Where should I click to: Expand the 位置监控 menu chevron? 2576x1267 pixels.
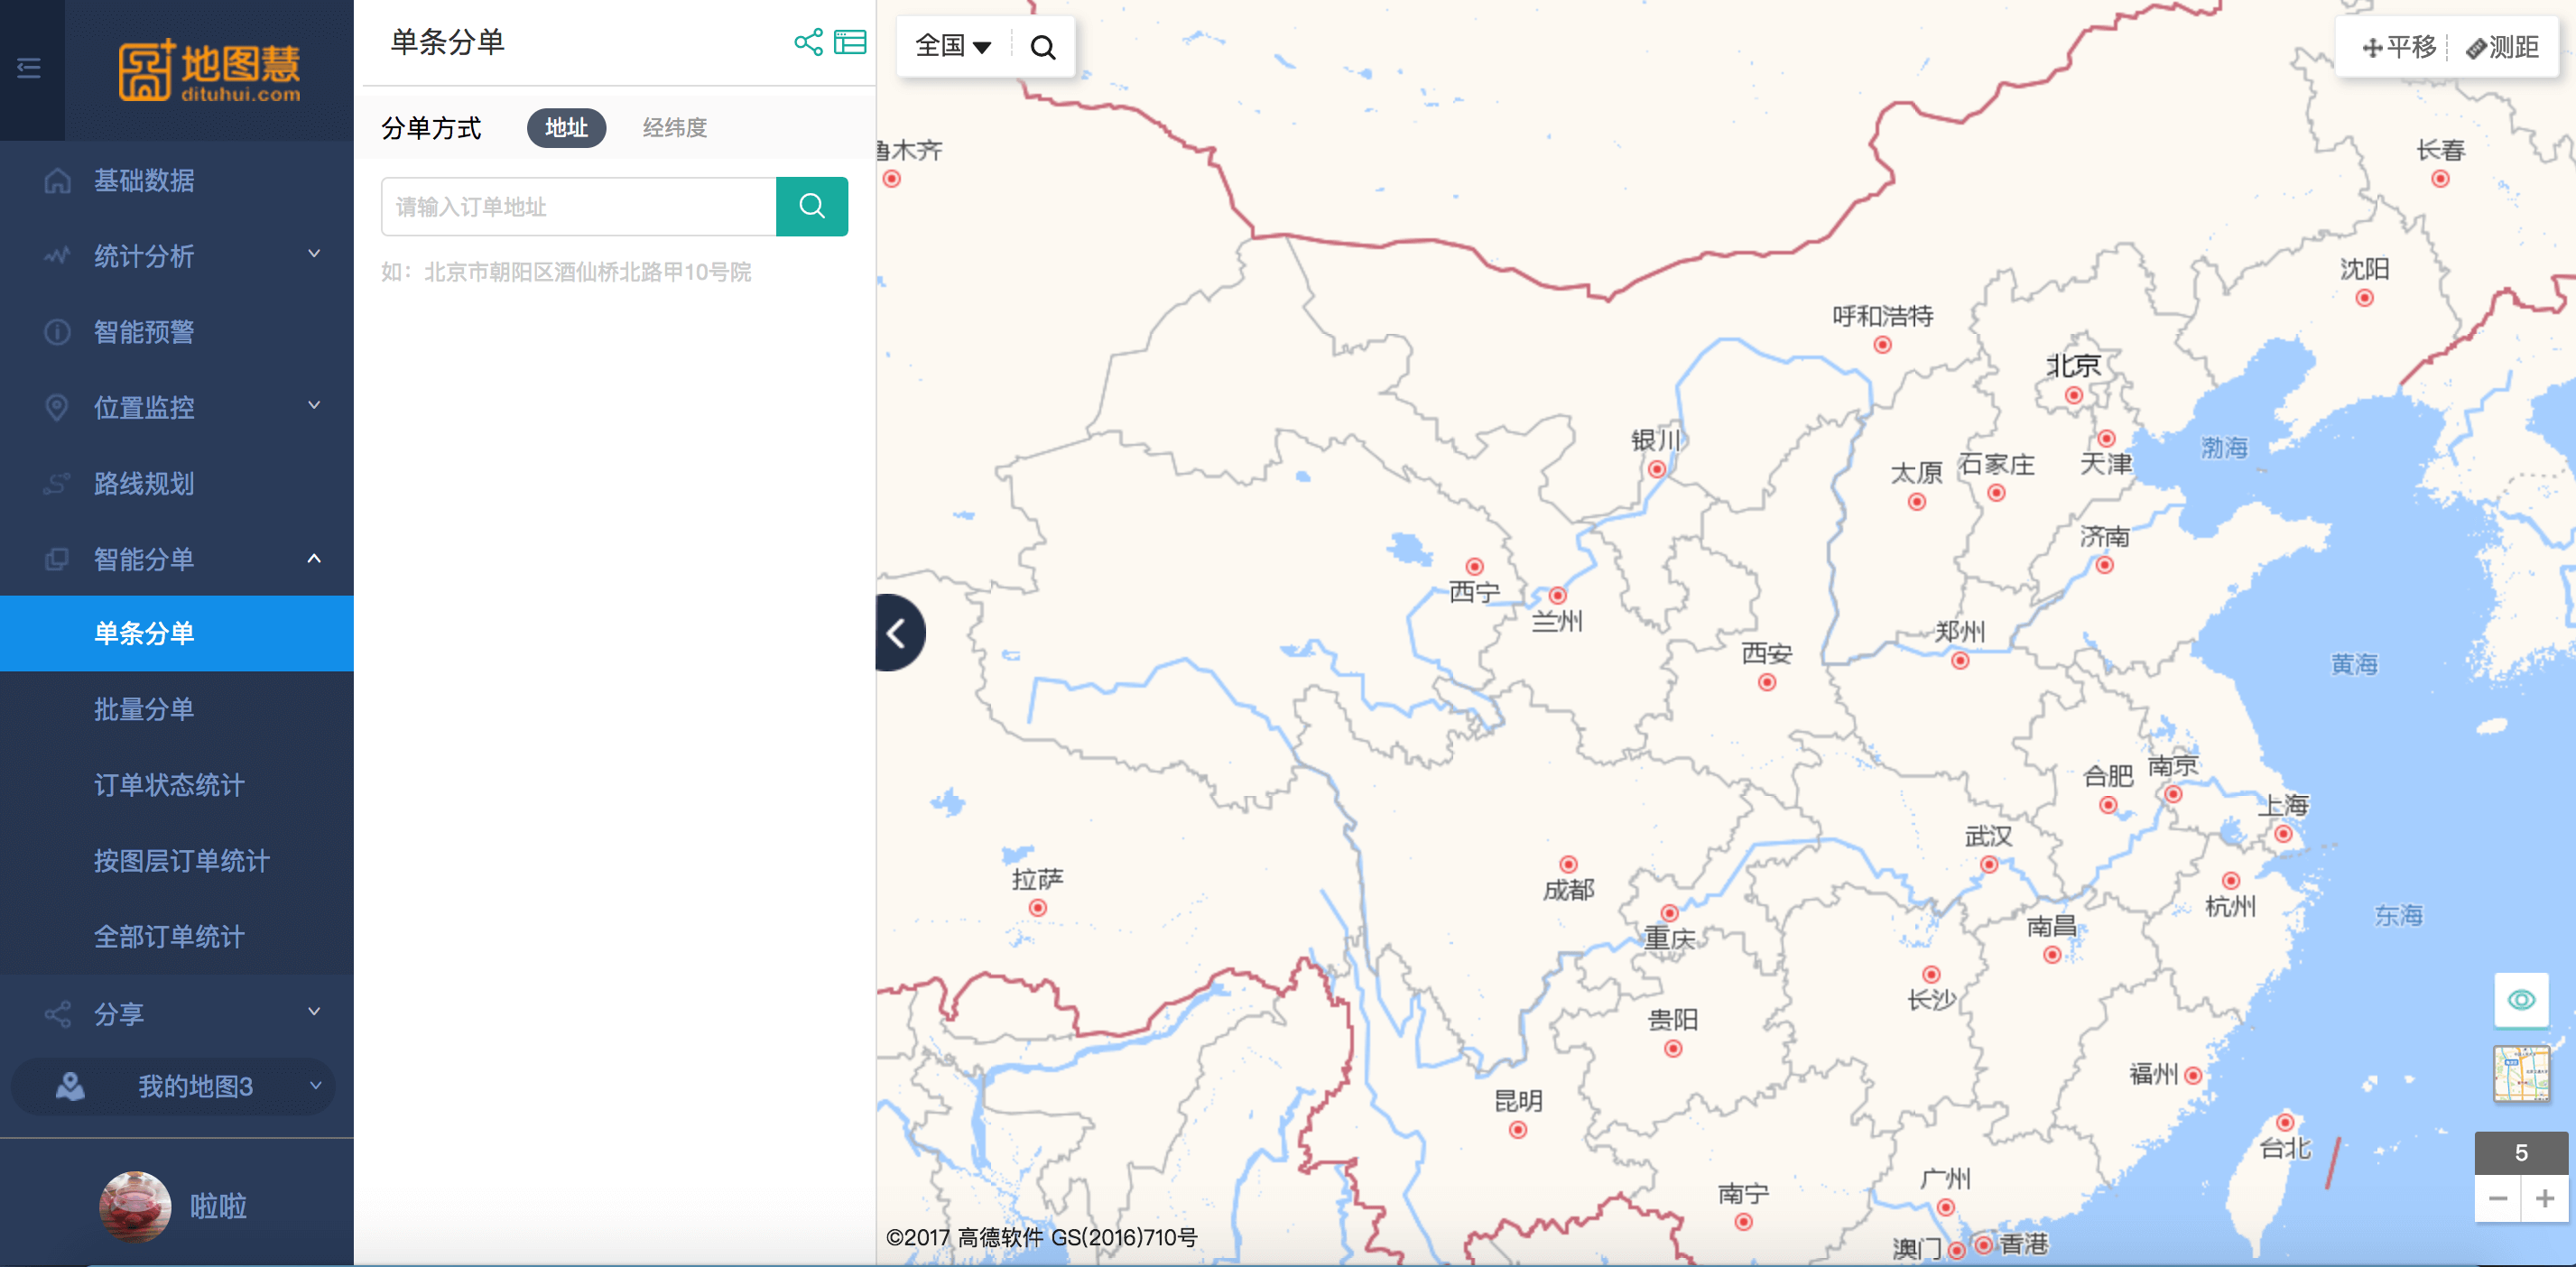314,405
